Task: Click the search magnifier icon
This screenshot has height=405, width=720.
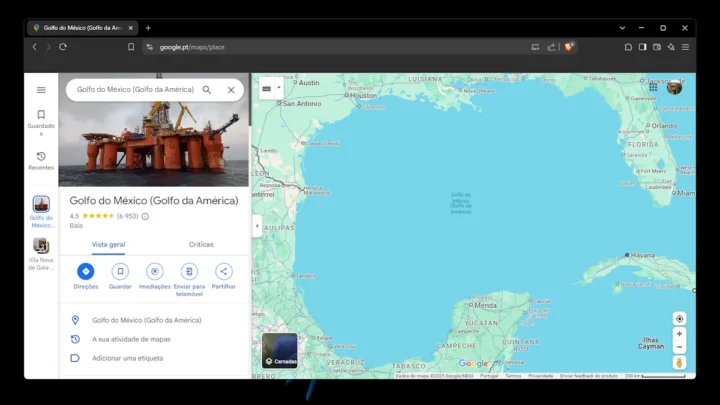Action: (207, 90)
